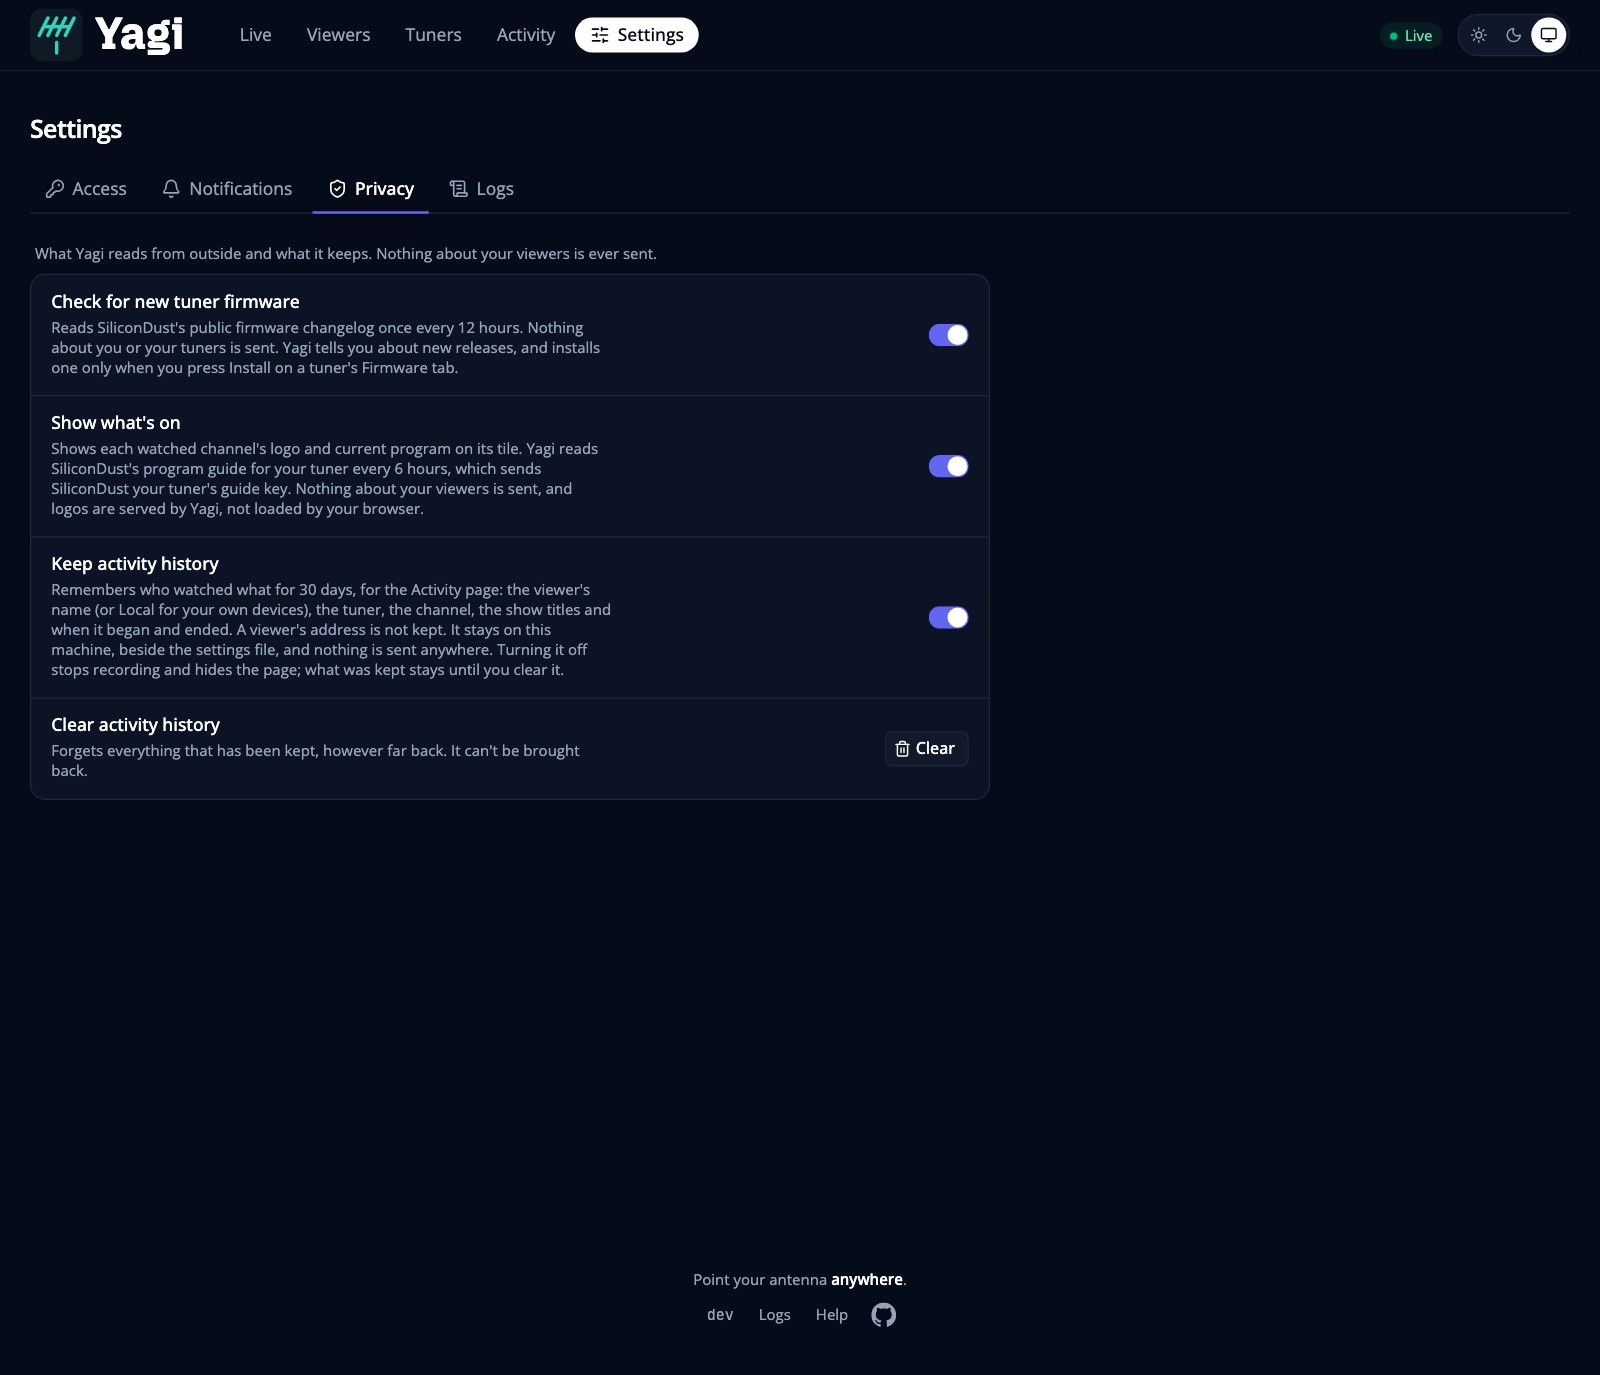The height and width of the screenshot is (1375, 1600).
Task: Open the Notifications settings tab
Action: coord(227,189)
